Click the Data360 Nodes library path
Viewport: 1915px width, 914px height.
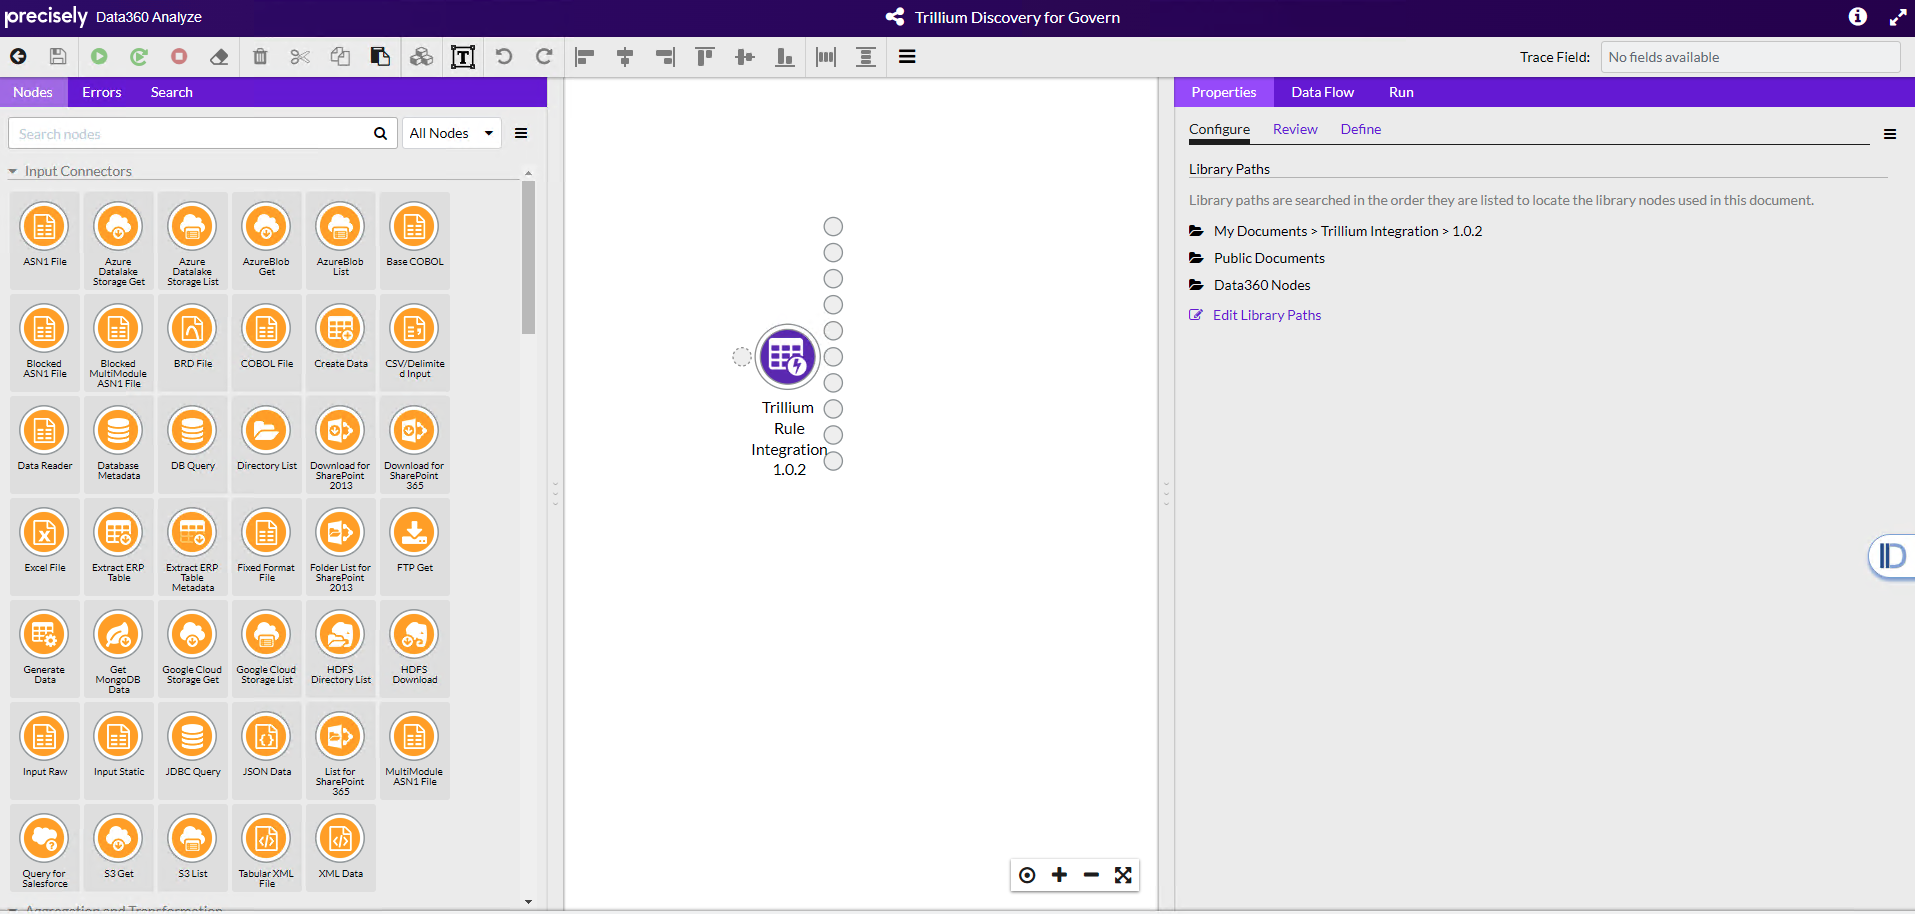pyautogui.click(x=1262, y=285)
